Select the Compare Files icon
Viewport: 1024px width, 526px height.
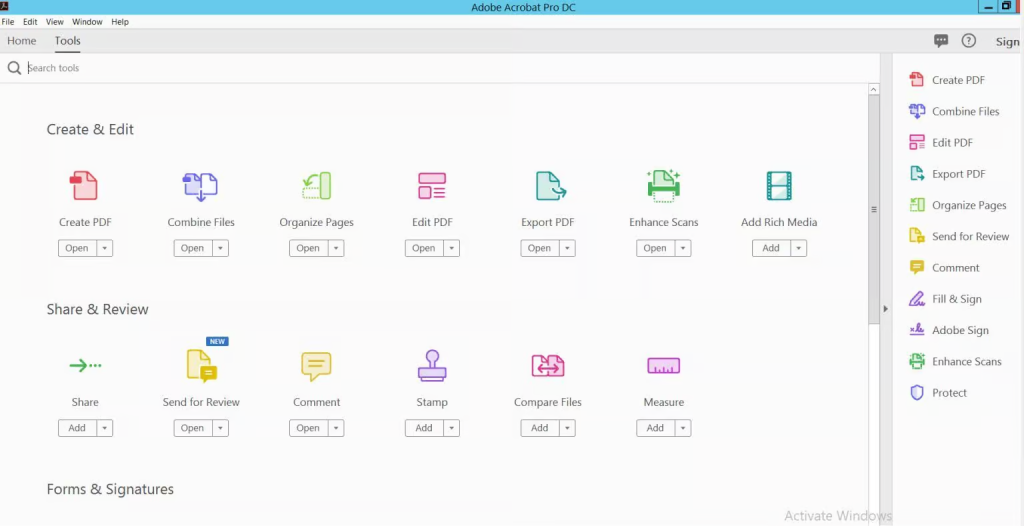pyautogui.click(x=547, y=366)
